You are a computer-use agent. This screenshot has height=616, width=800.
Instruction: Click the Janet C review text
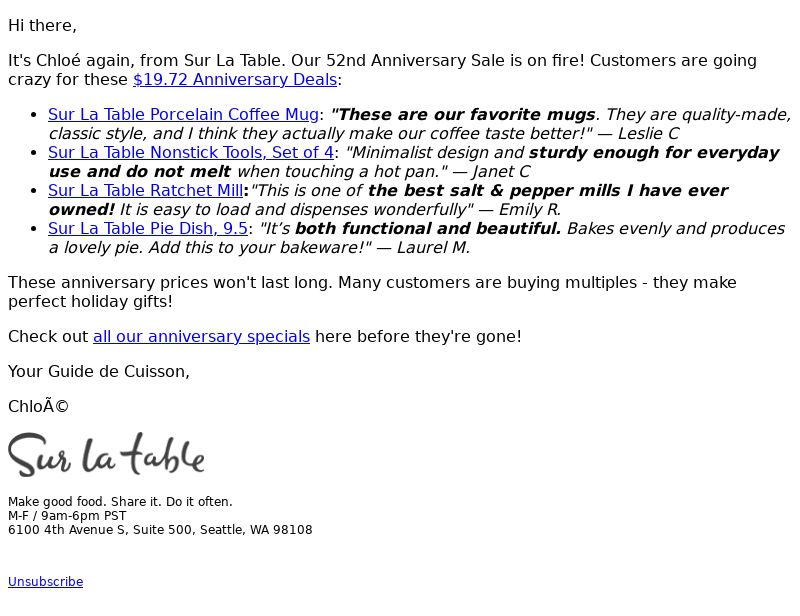(x=414, y=162)
